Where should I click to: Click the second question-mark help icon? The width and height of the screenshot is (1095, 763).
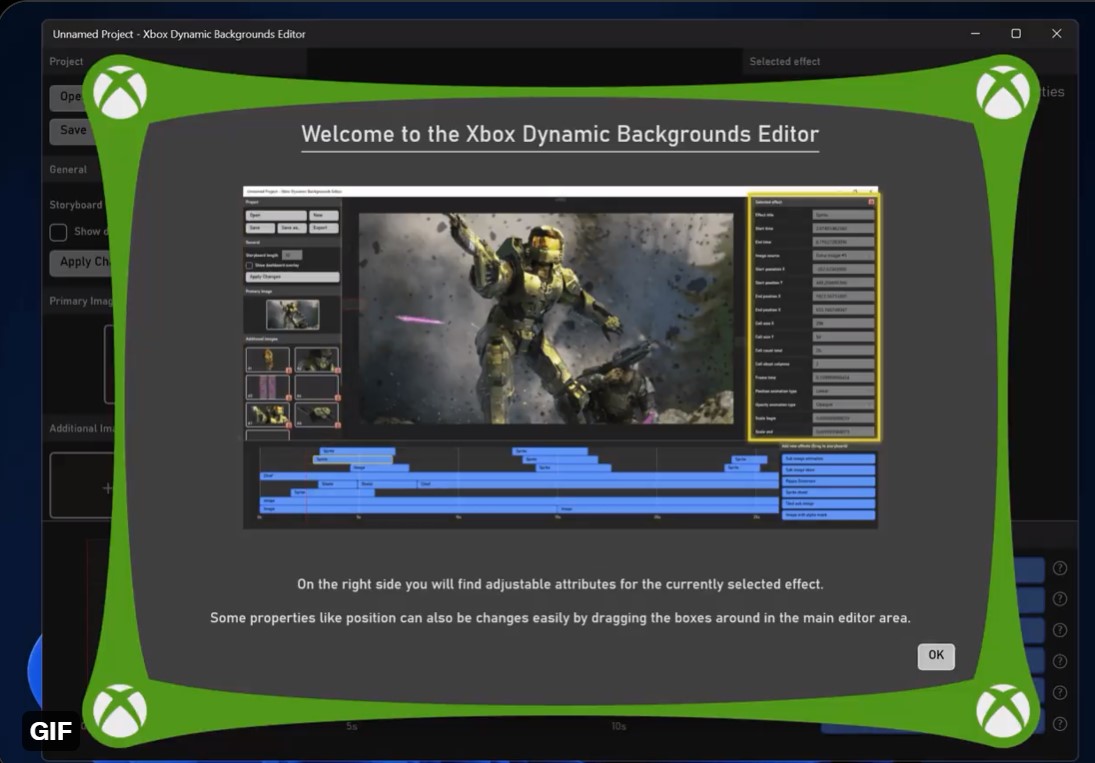[1060, 599]
